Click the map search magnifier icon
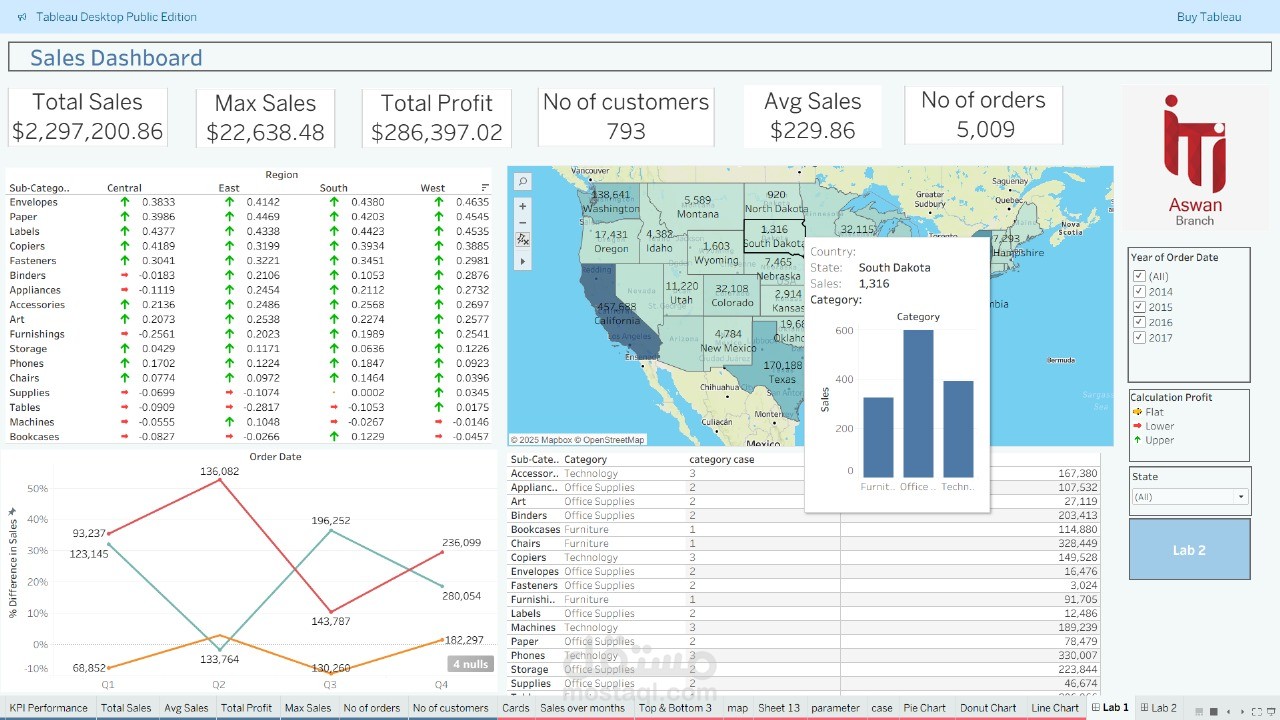The height and width of the screenshot is (720, 1280). pos(522,181)
